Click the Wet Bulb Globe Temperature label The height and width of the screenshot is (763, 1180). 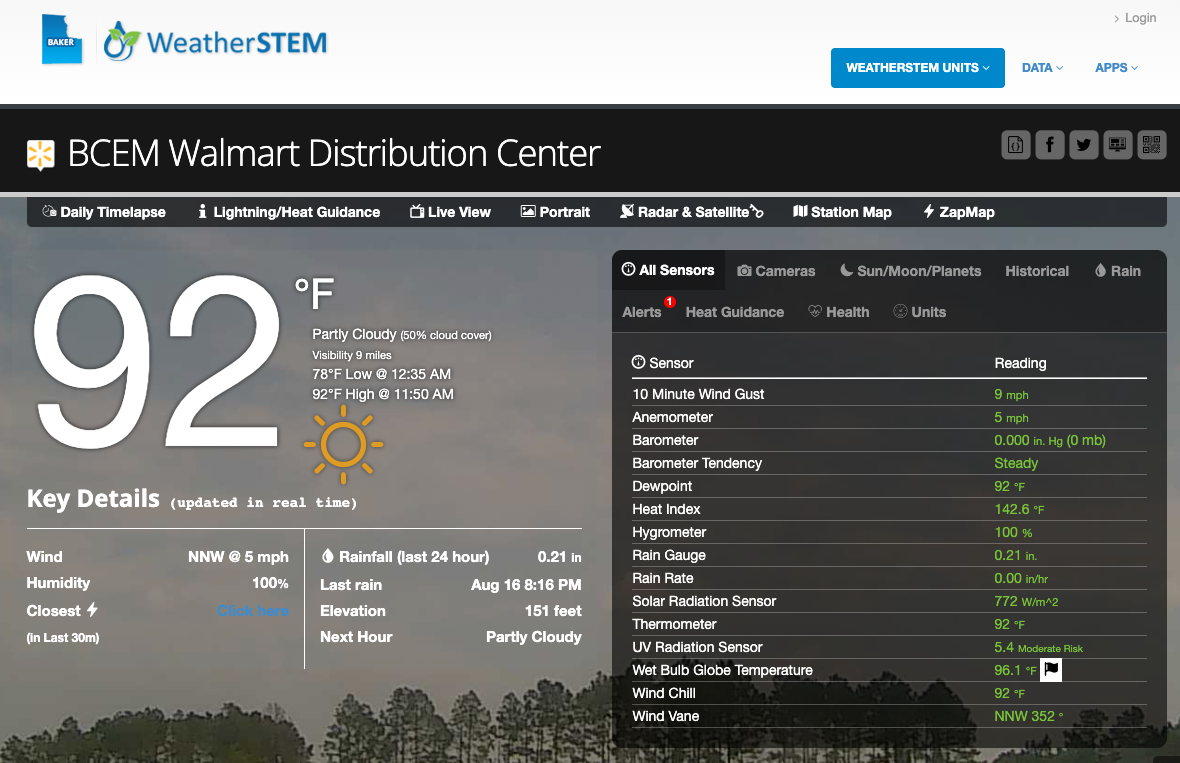pyautogui.click(x=722, y=670)
